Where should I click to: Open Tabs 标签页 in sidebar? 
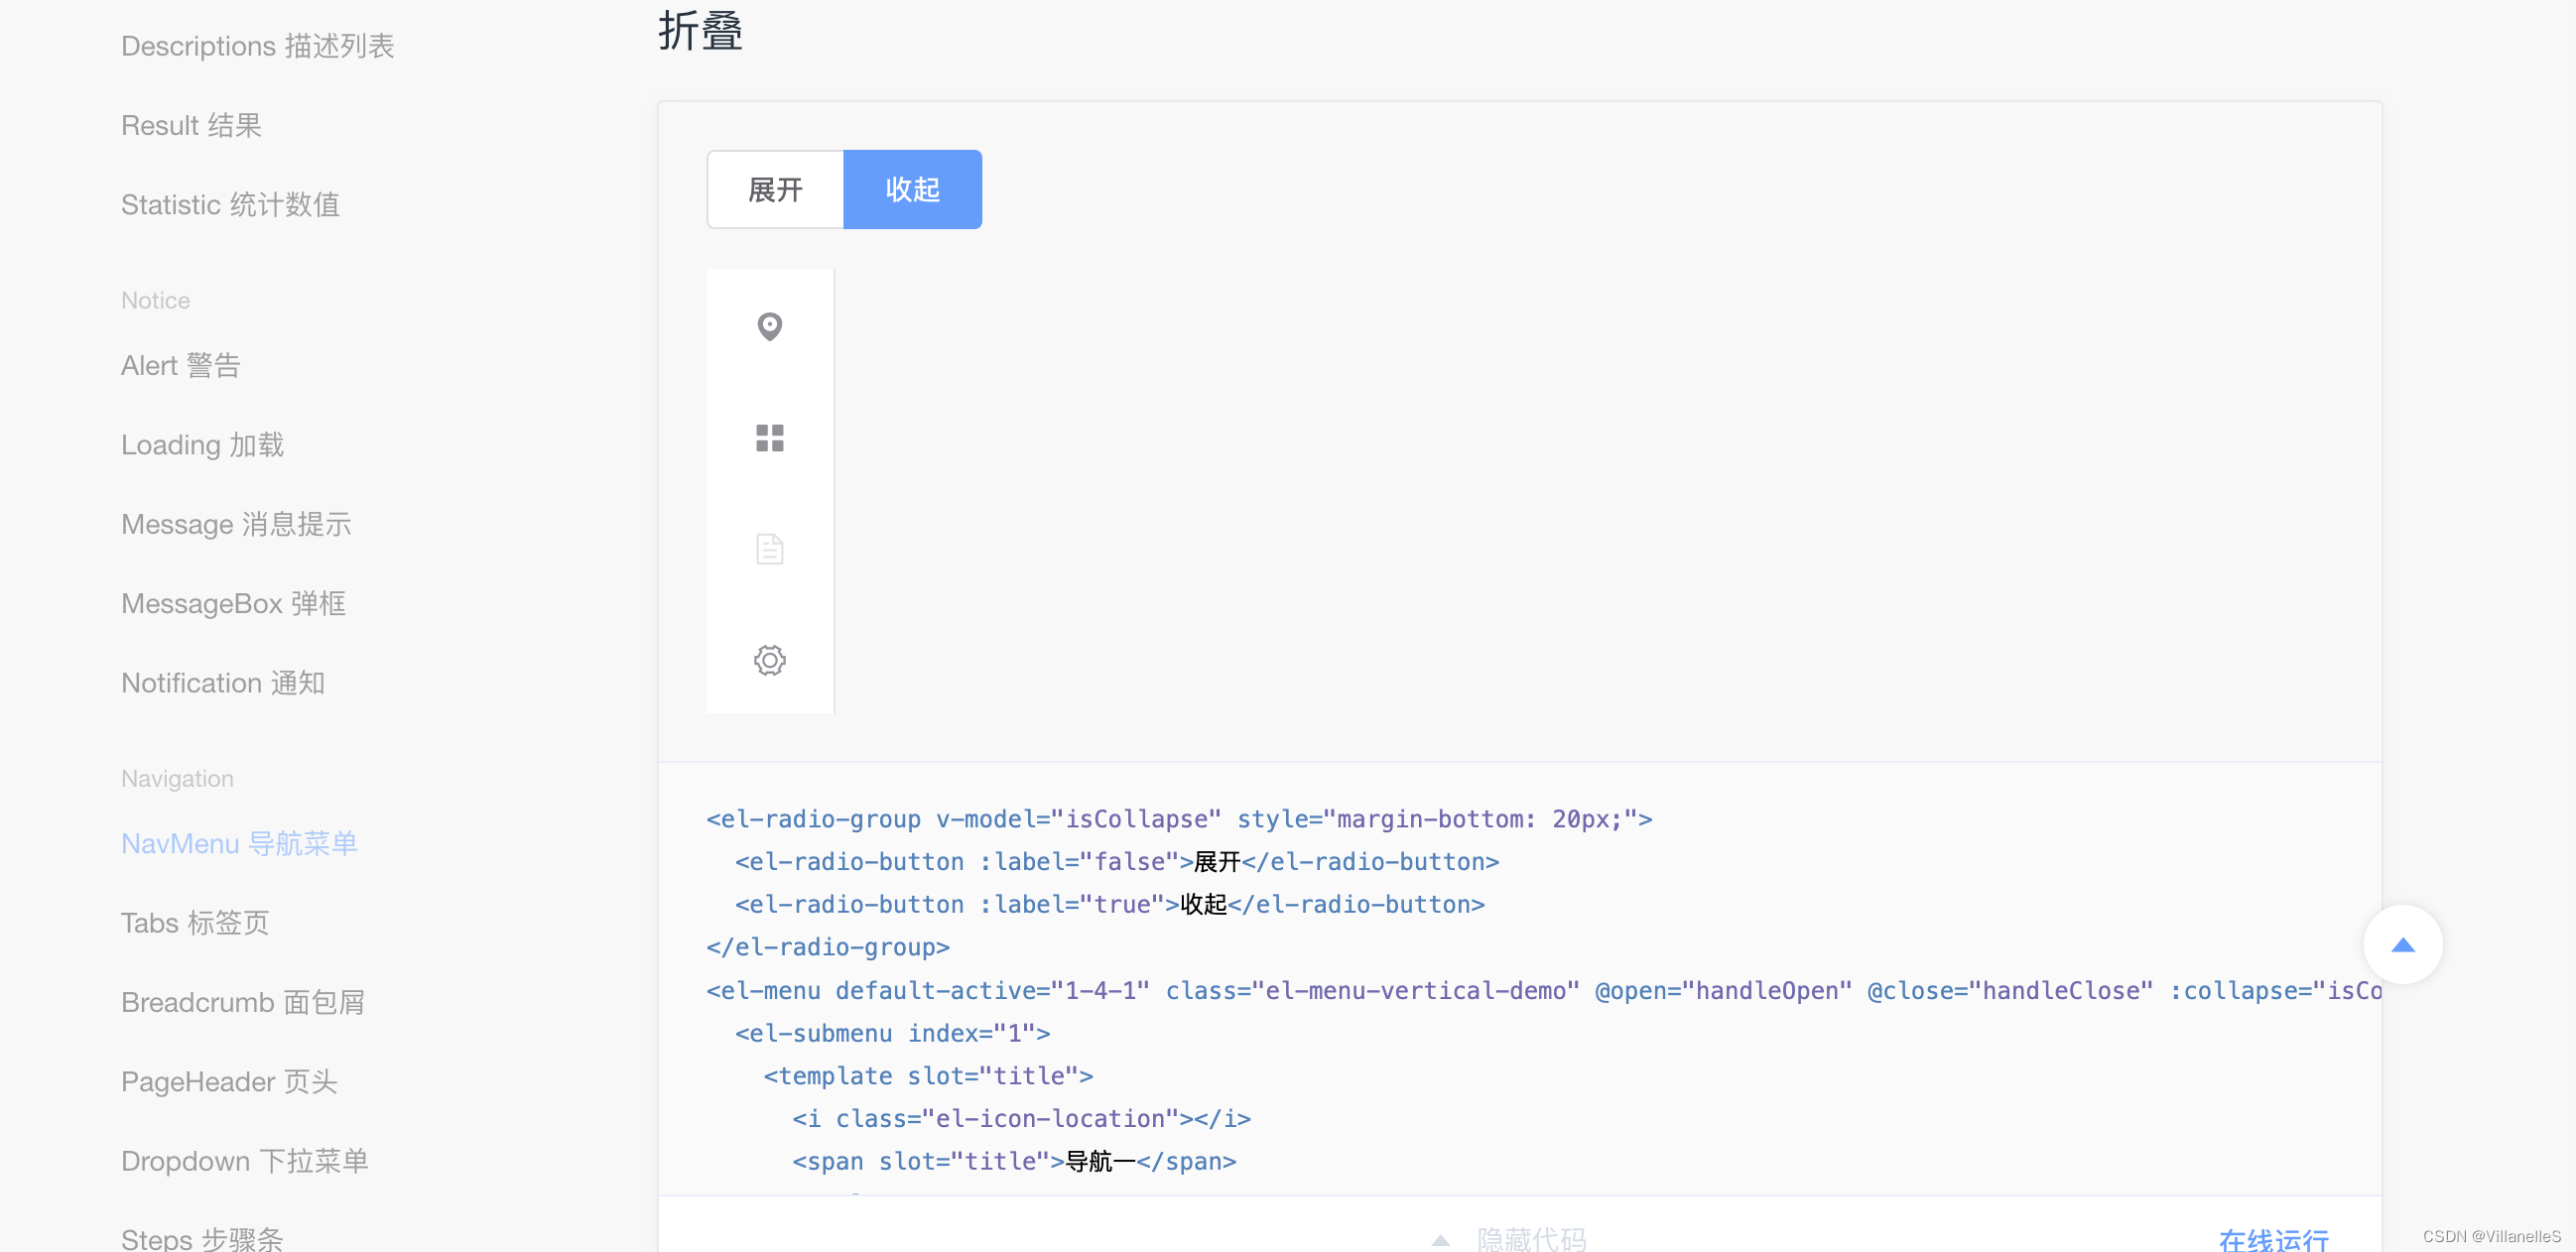pos(195,923)
